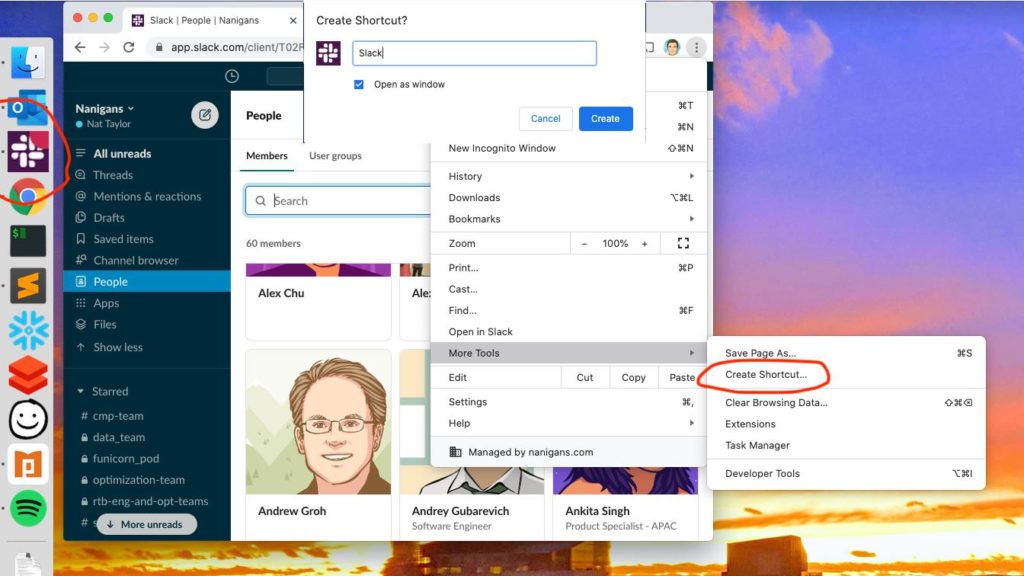Compose a new Slack message
Viewport: 1024px width, 576px height.
pos(204,115)
